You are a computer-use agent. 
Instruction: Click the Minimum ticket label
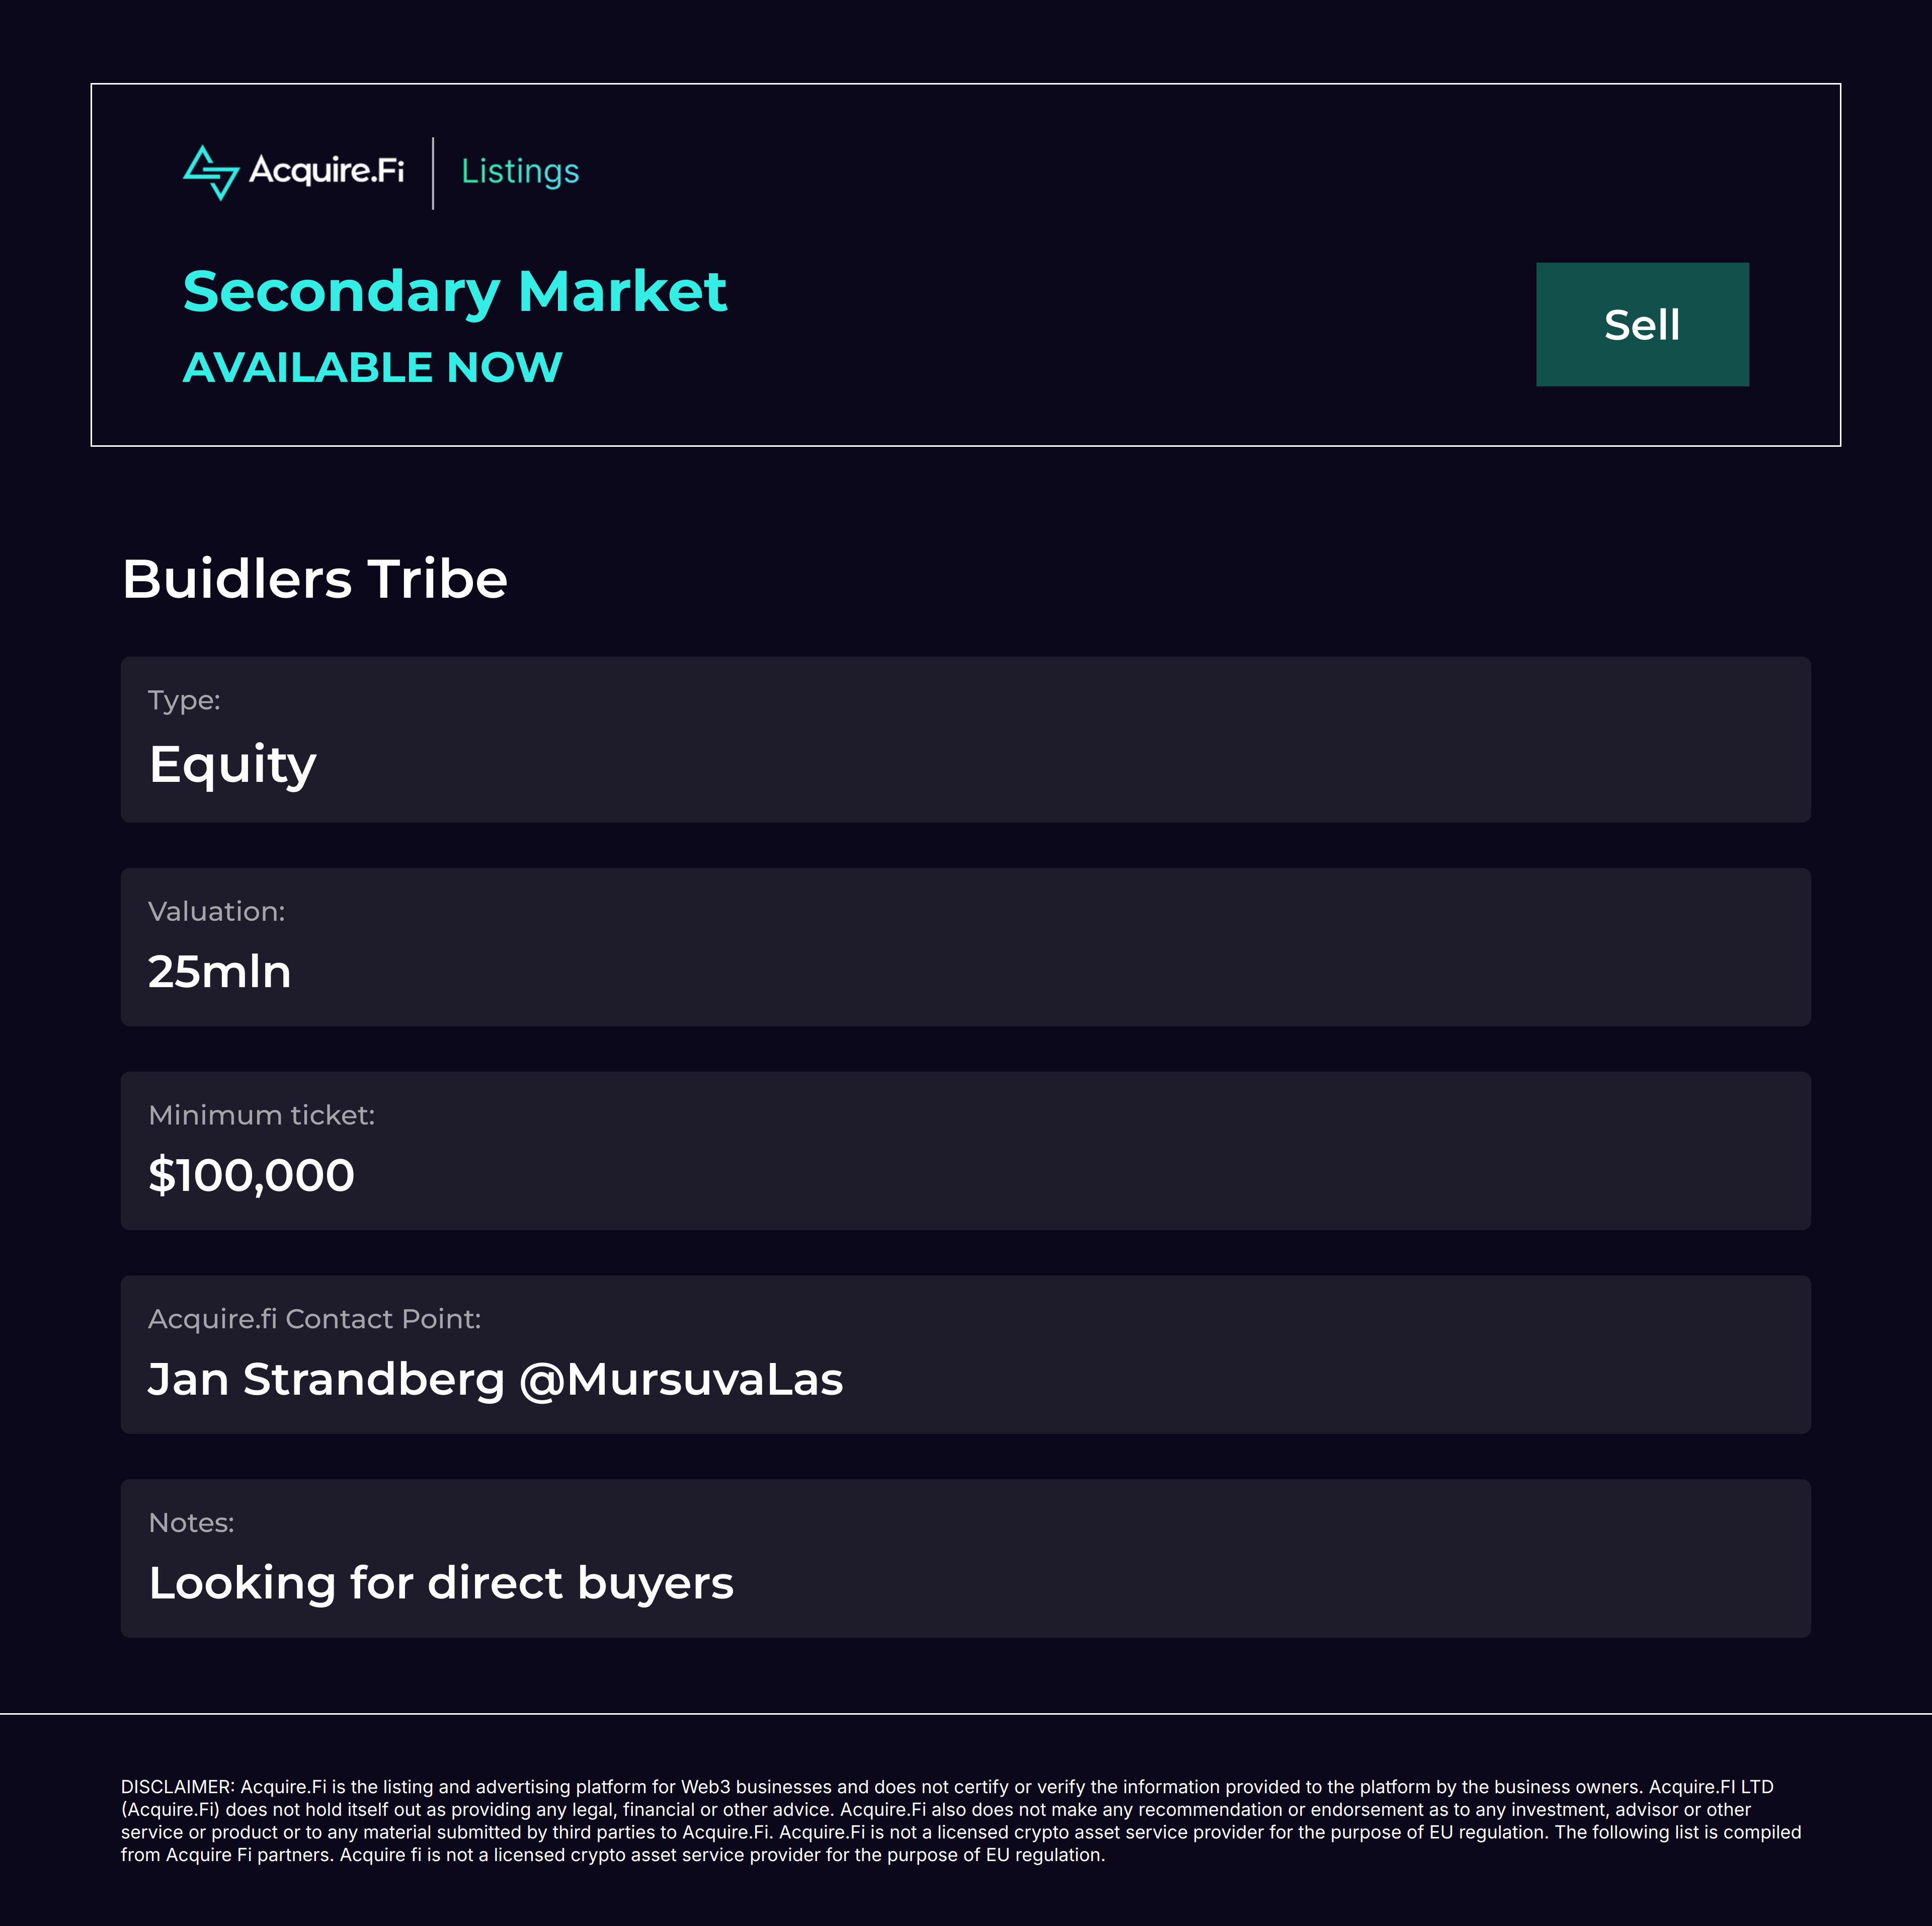261,1115
